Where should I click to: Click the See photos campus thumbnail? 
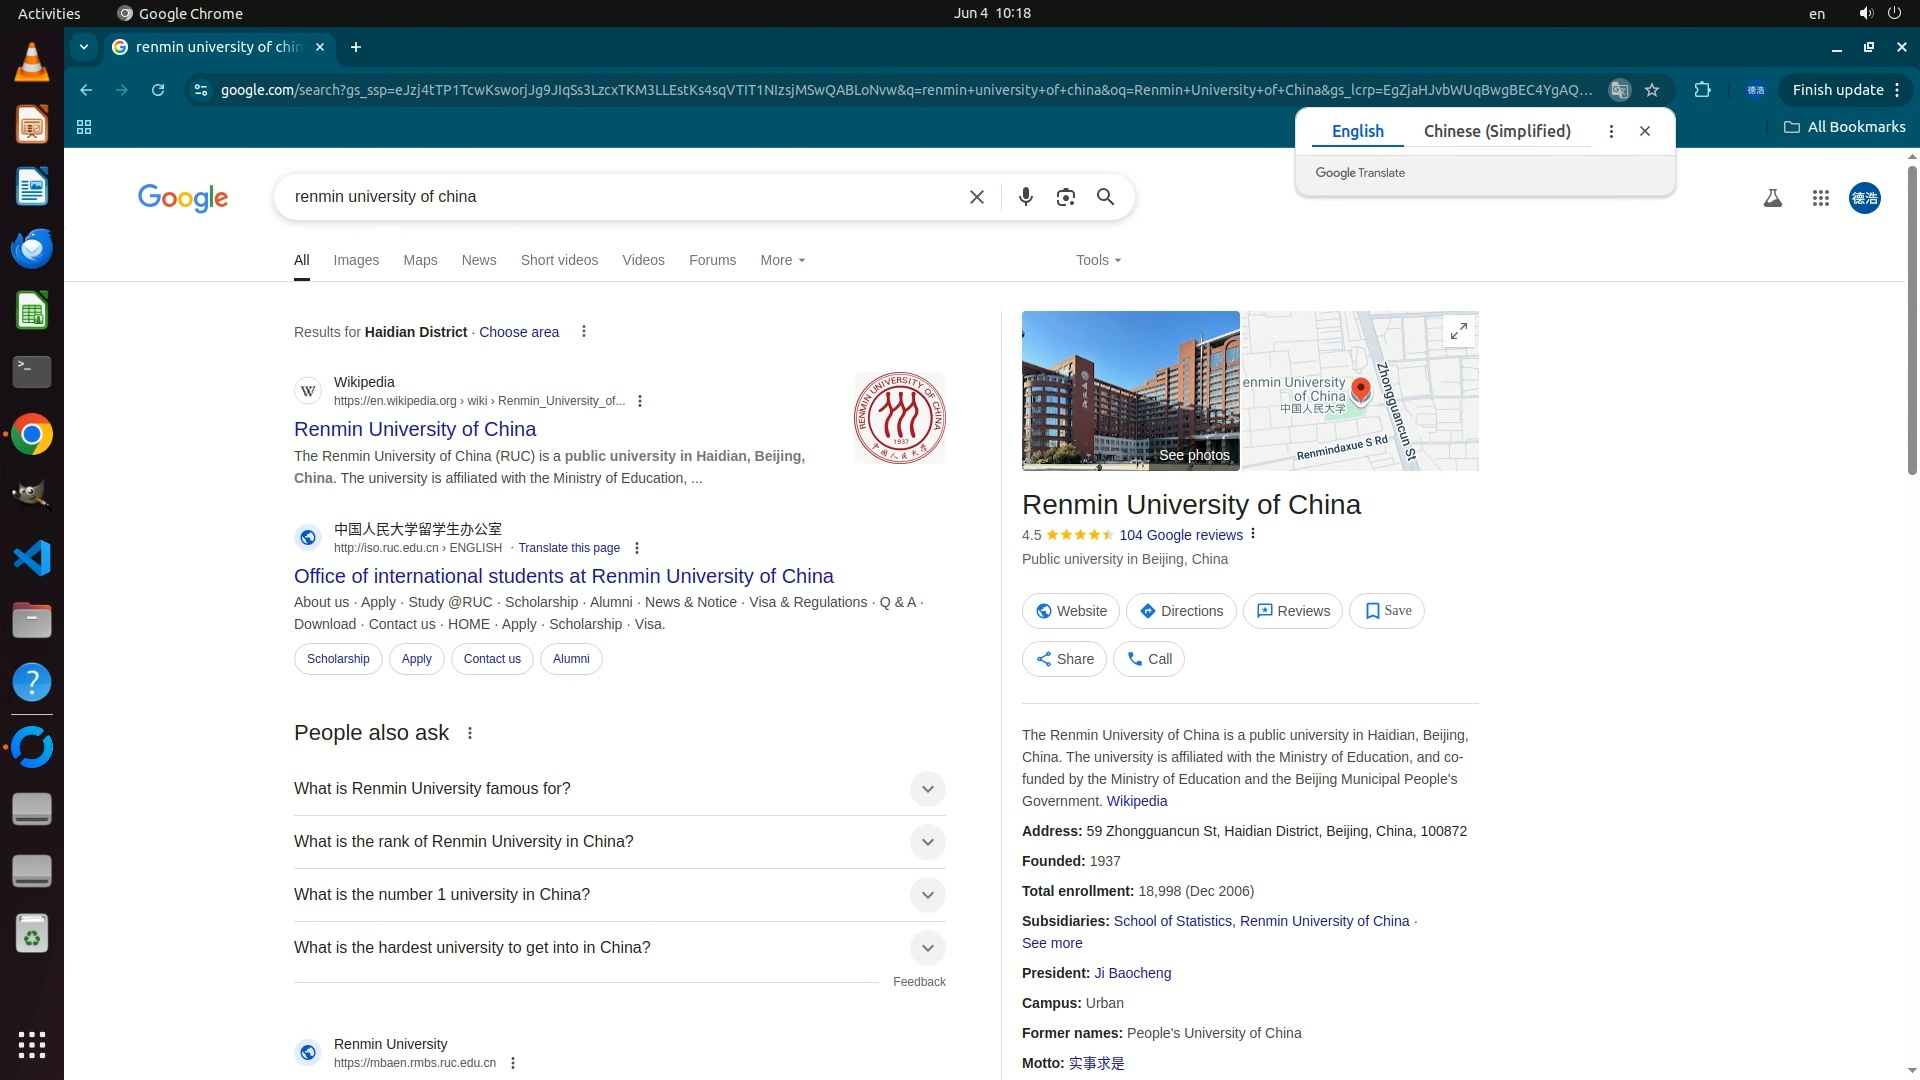tap(1130, 391)
